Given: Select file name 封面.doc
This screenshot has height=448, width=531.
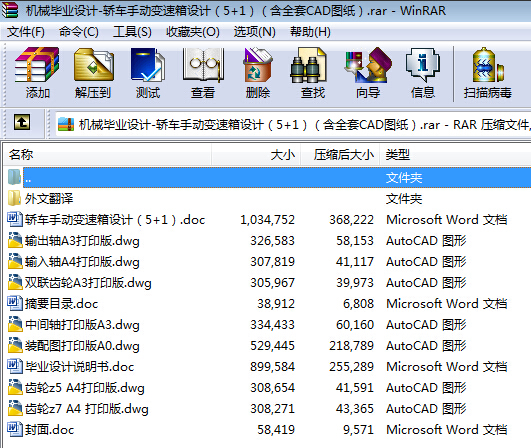Looking at the screenshot, I should coord(49,430).
